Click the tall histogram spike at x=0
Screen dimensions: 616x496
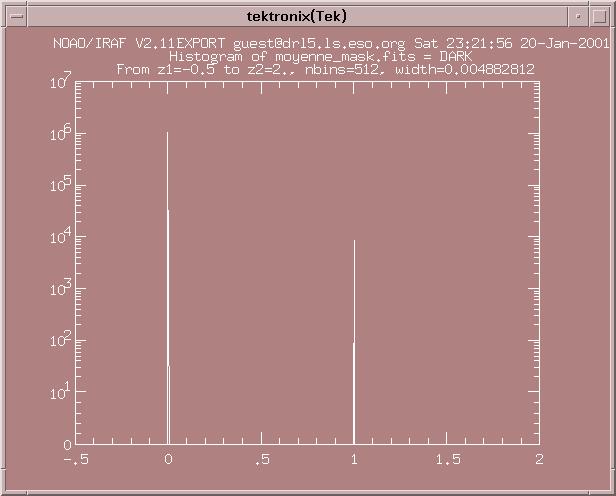pos(168,288)
